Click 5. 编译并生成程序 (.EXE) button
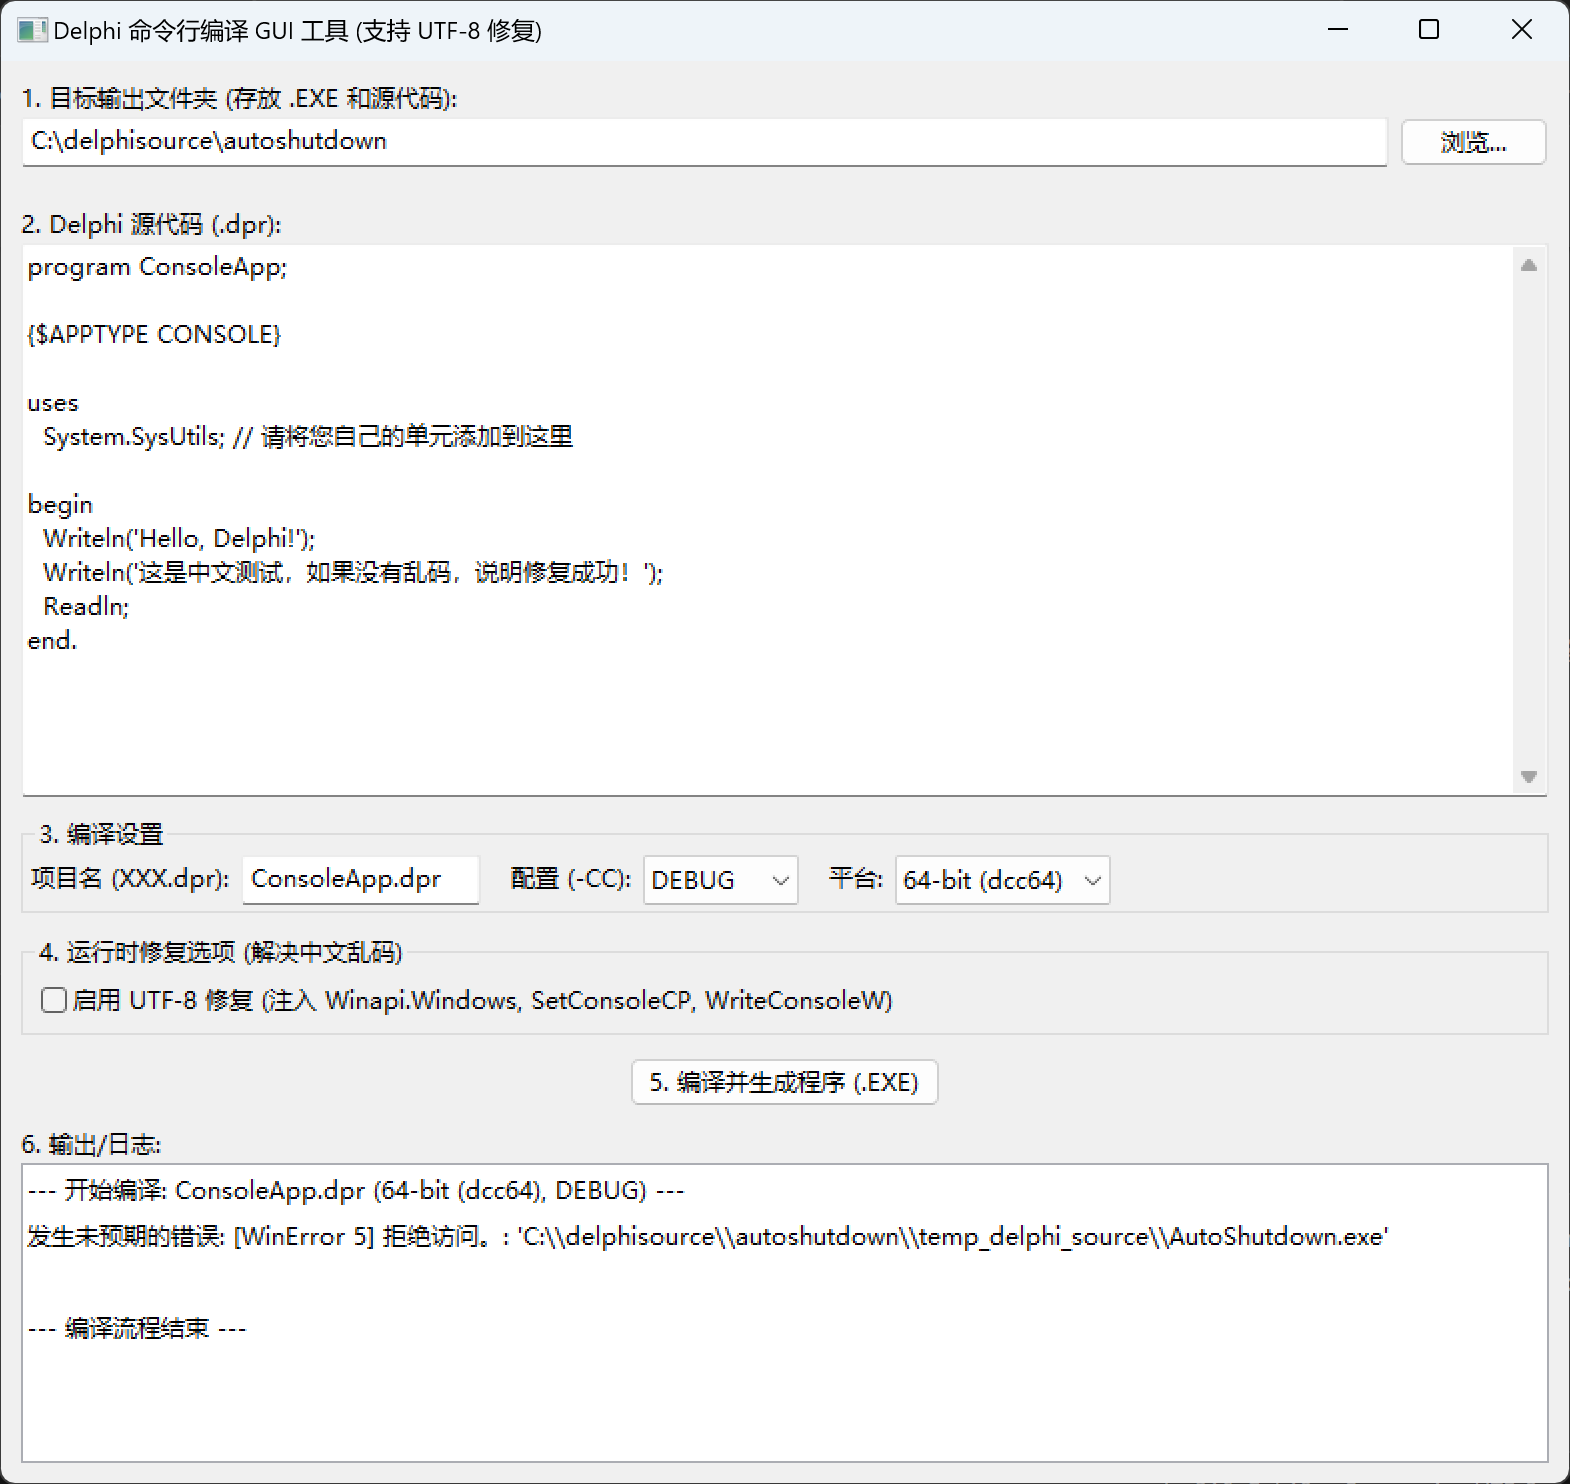 pyautogui.click(x=785, y=1082)
